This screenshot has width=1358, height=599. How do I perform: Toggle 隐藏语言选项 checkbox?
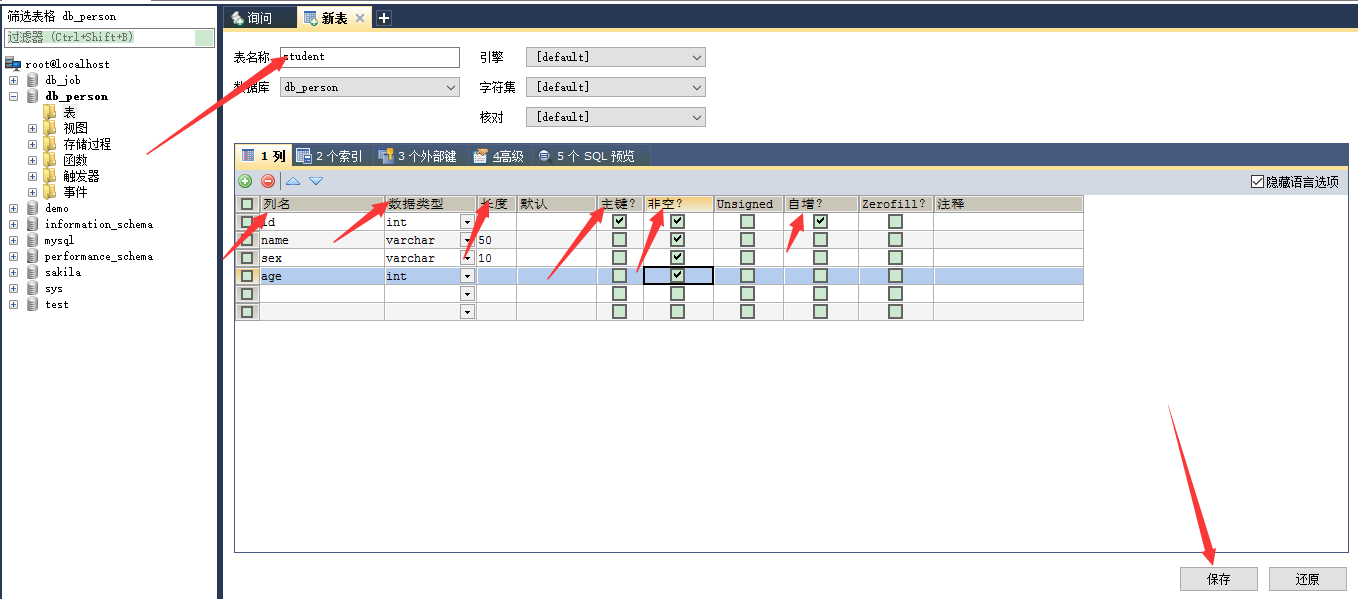tap(1258, 182)
